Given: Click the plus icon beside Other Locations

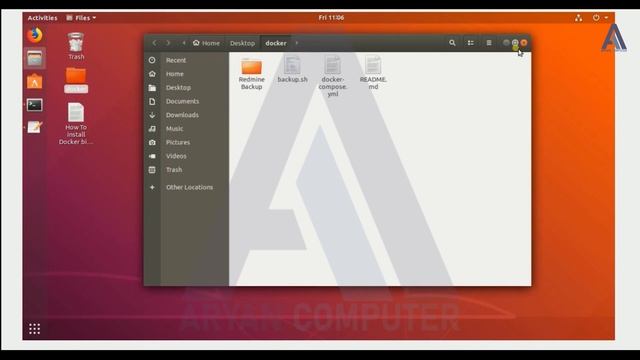Looking at the screenshot, I should [x=152, y=187].
